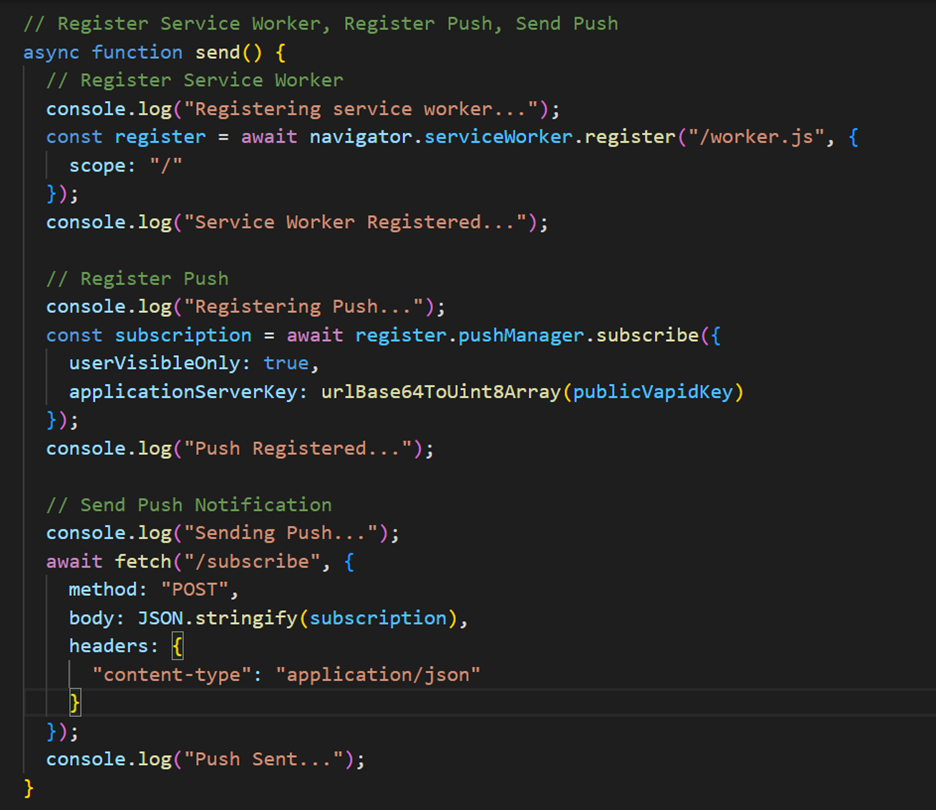The width and height of the screenshot is (936, 810).
Task: Click the "/subscribe" URL string
Action: coord(253,562)
